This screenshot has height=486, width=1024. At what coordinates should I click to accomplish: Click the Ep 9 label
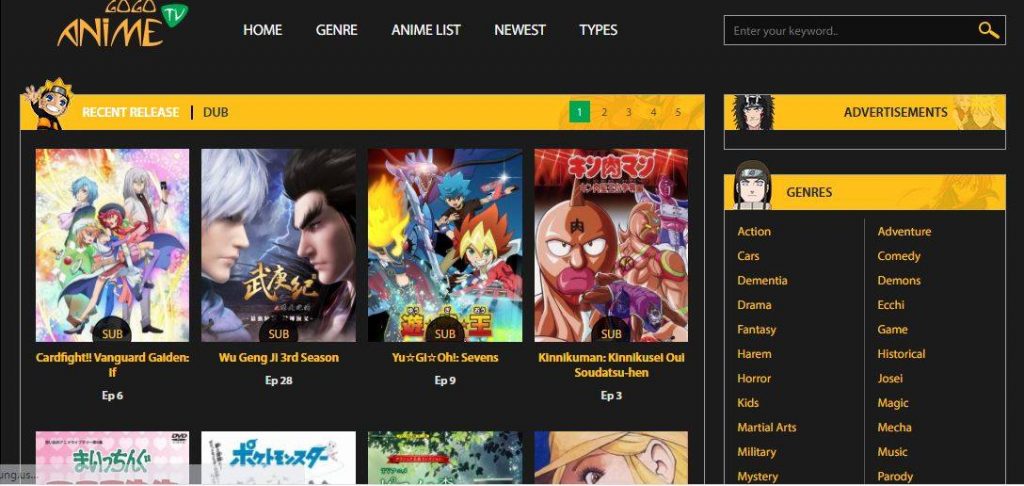(x=445, y=380)
